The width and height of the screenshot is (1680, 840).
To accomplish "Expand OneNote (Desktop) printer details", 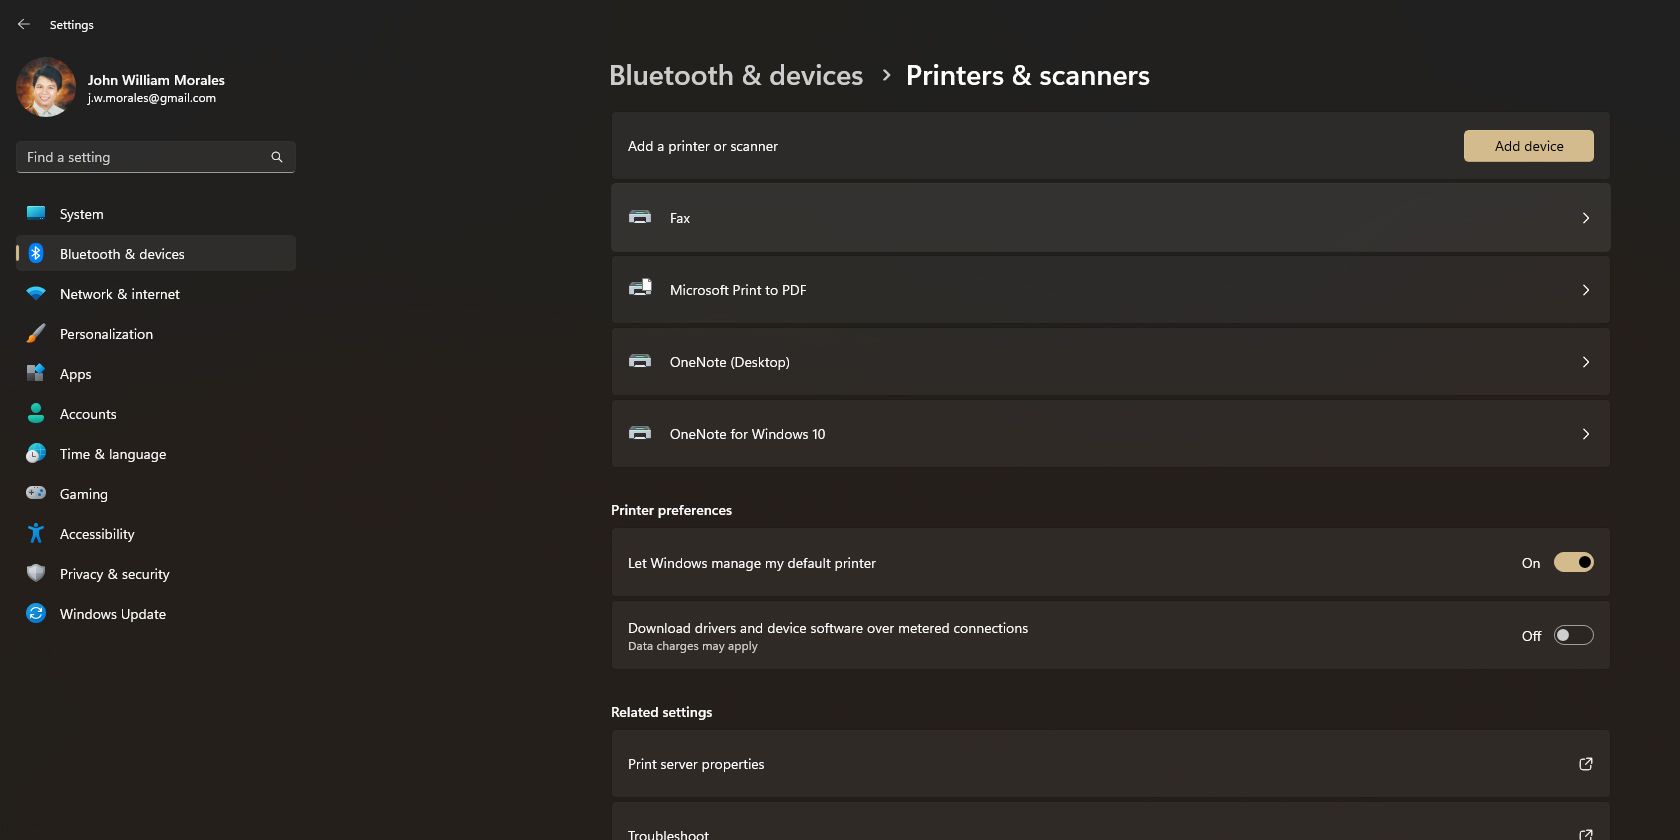I will coord(1585,362).
